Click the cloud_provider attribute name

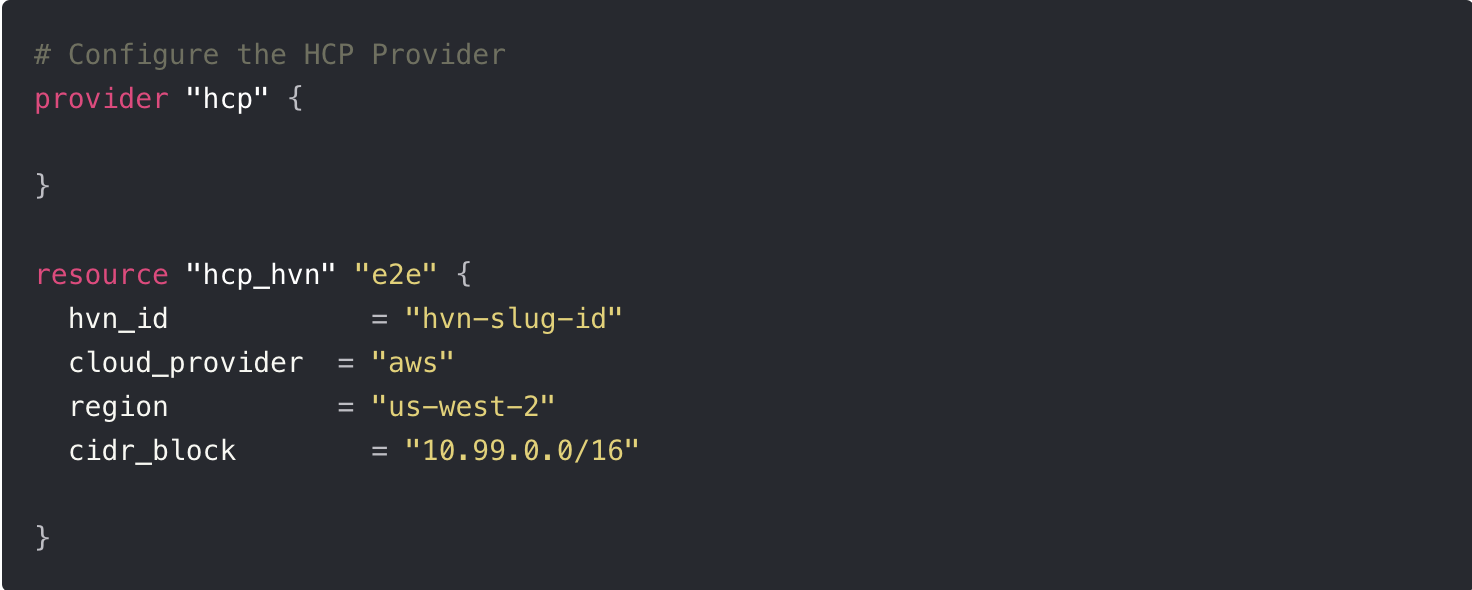click(185, 363)
